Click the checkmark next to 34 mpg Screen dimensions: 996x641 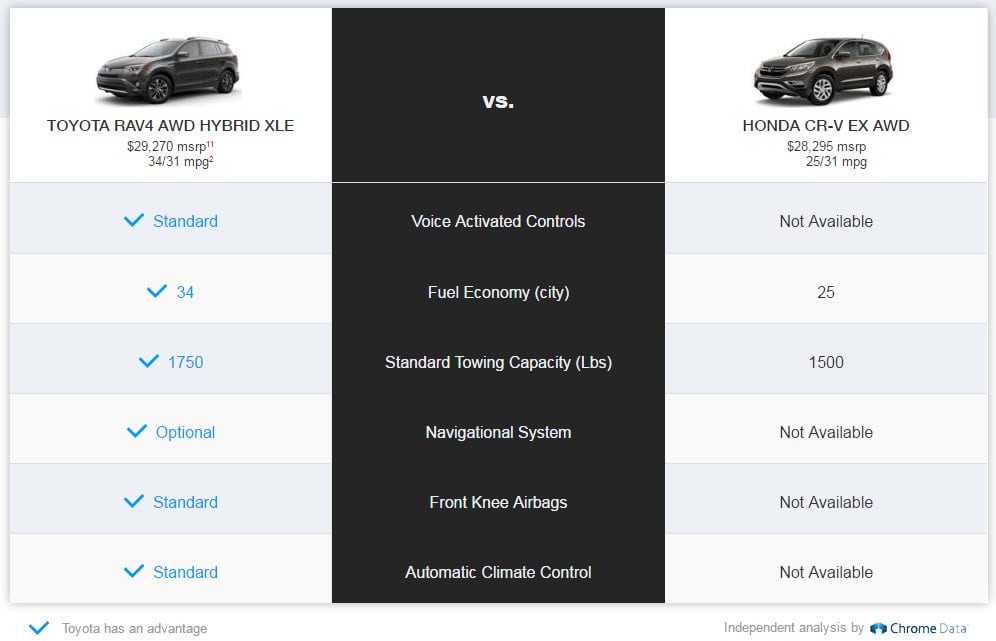tap(156, 291)
